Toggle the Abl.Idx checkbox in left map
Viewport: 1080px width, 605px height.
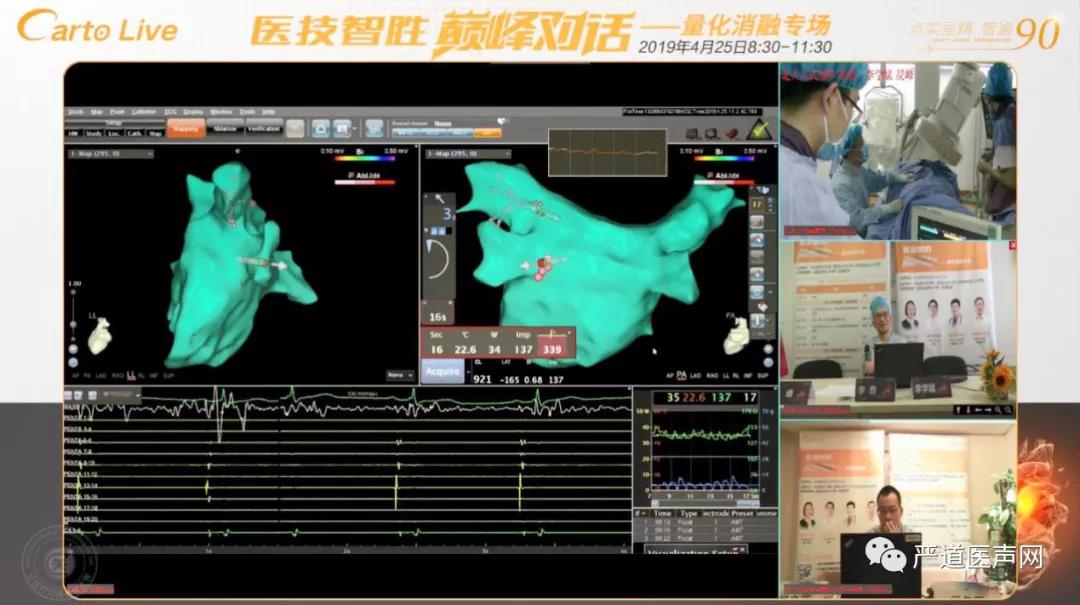(349, 176)
